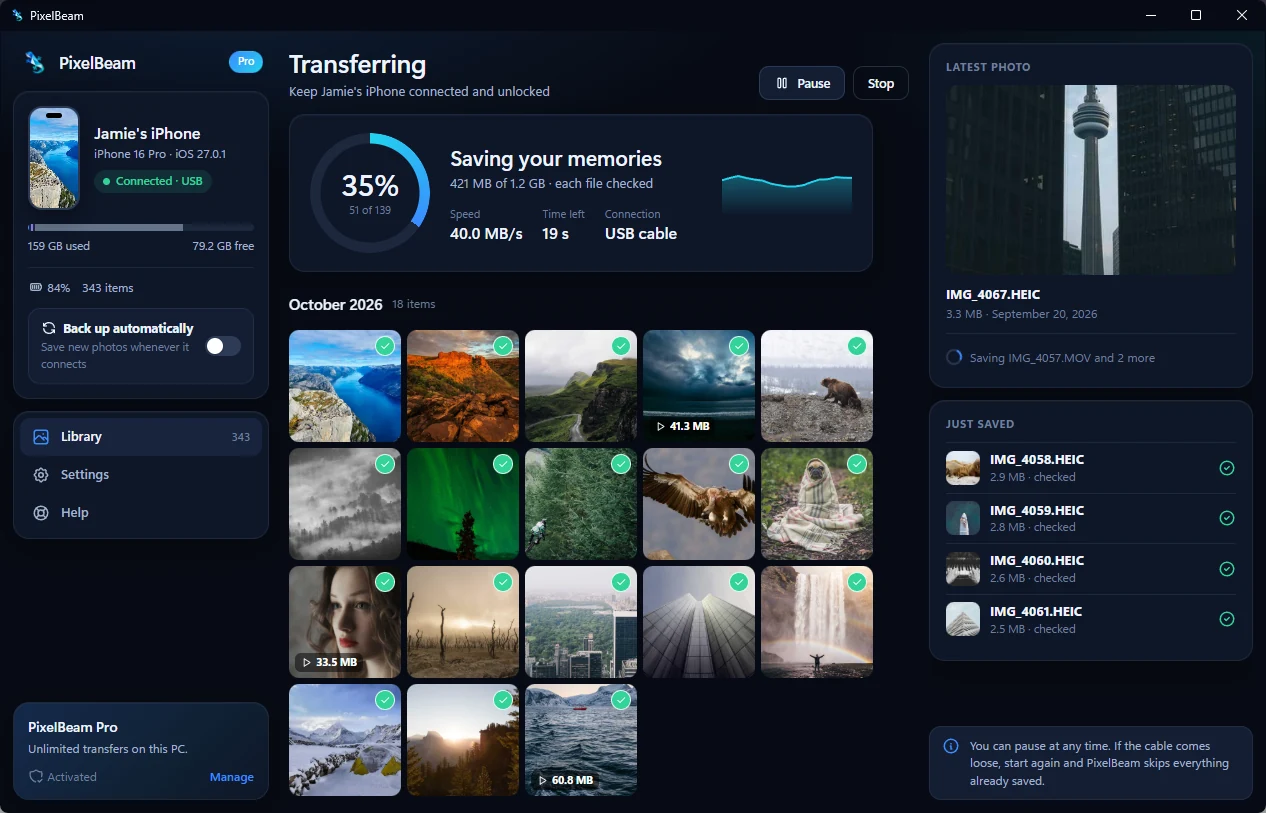1266x813 pixels.
Task: Click the Help lifebuoy icon
Action: [x=41, y=513]
